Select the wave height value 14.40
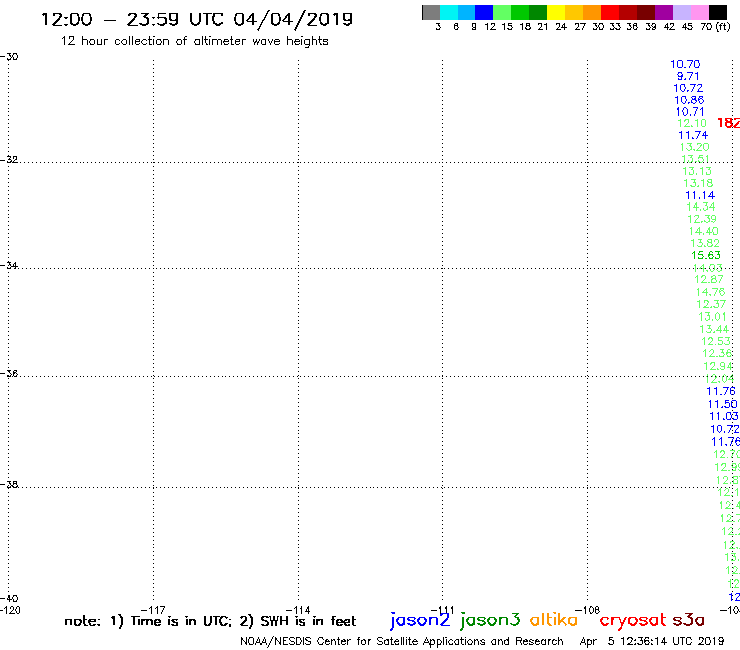Screen dimensions: 740x650 point(703,231)
